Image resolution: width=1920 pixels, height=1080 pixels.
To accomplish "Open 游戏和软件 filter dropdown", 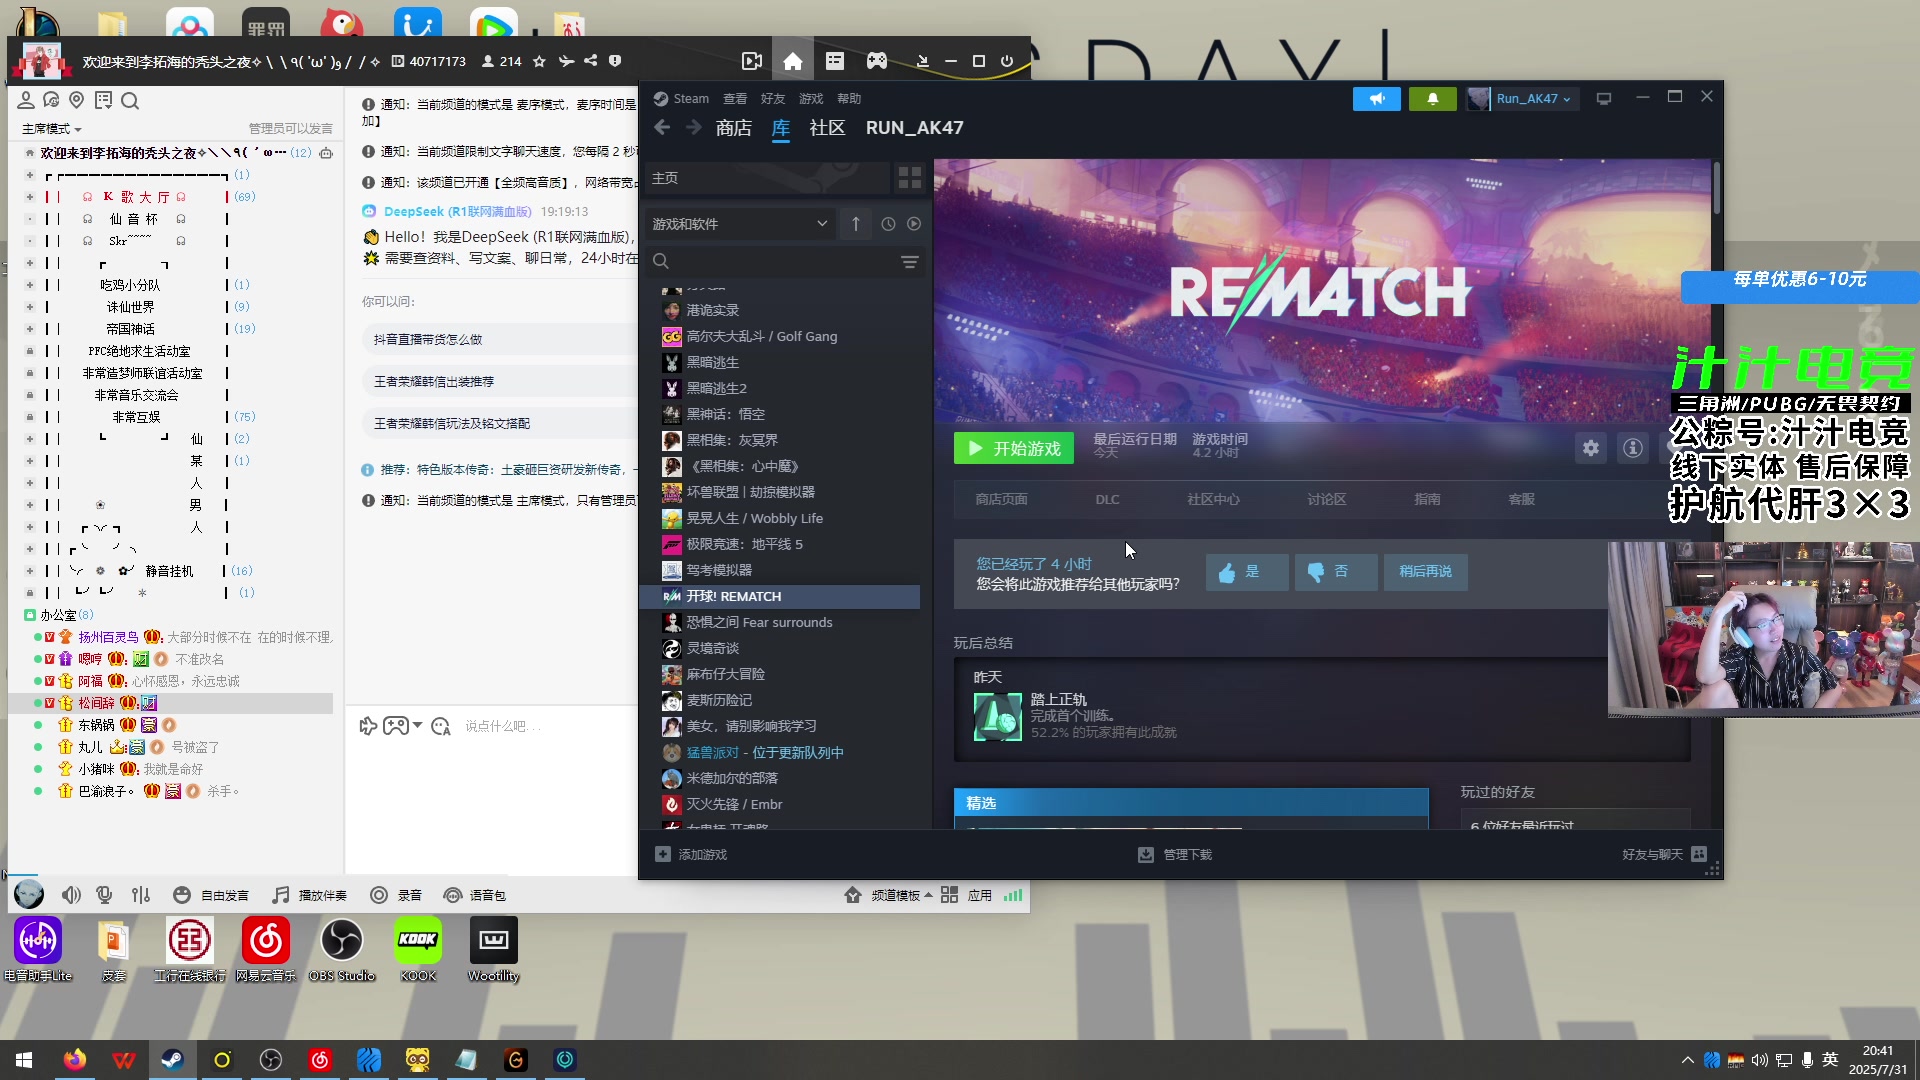I will click(x=739, y=224).
